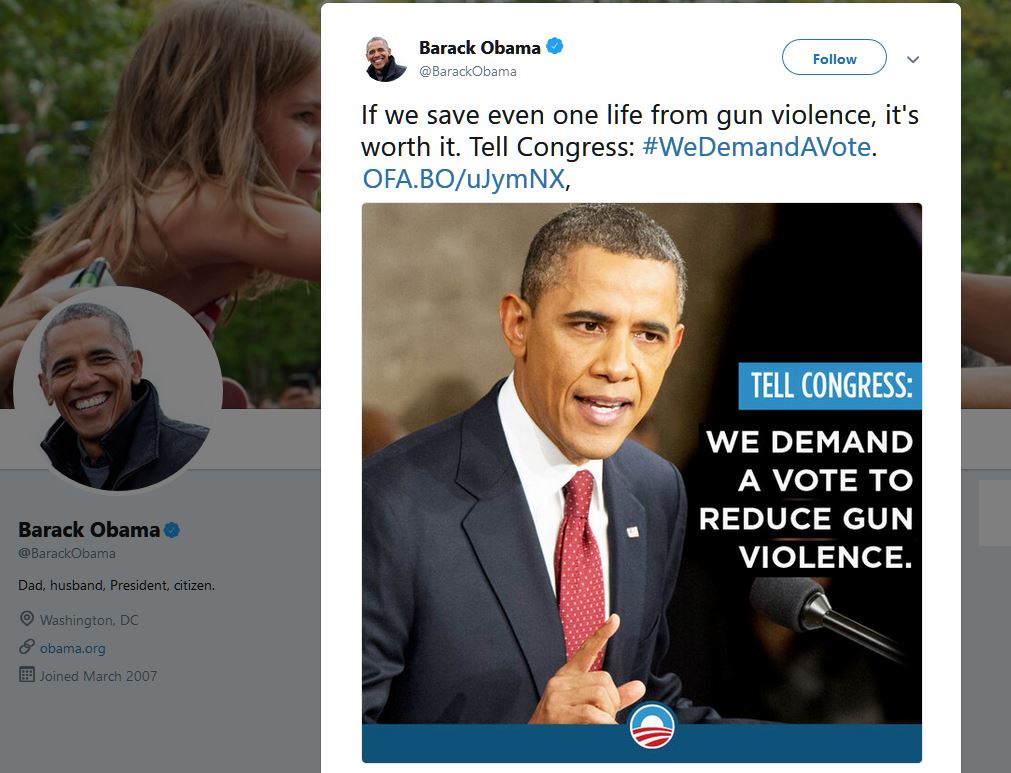Click the location pin icon
Image resolution: width=1011 pixels, height=773 pixels.
[27, 620]
